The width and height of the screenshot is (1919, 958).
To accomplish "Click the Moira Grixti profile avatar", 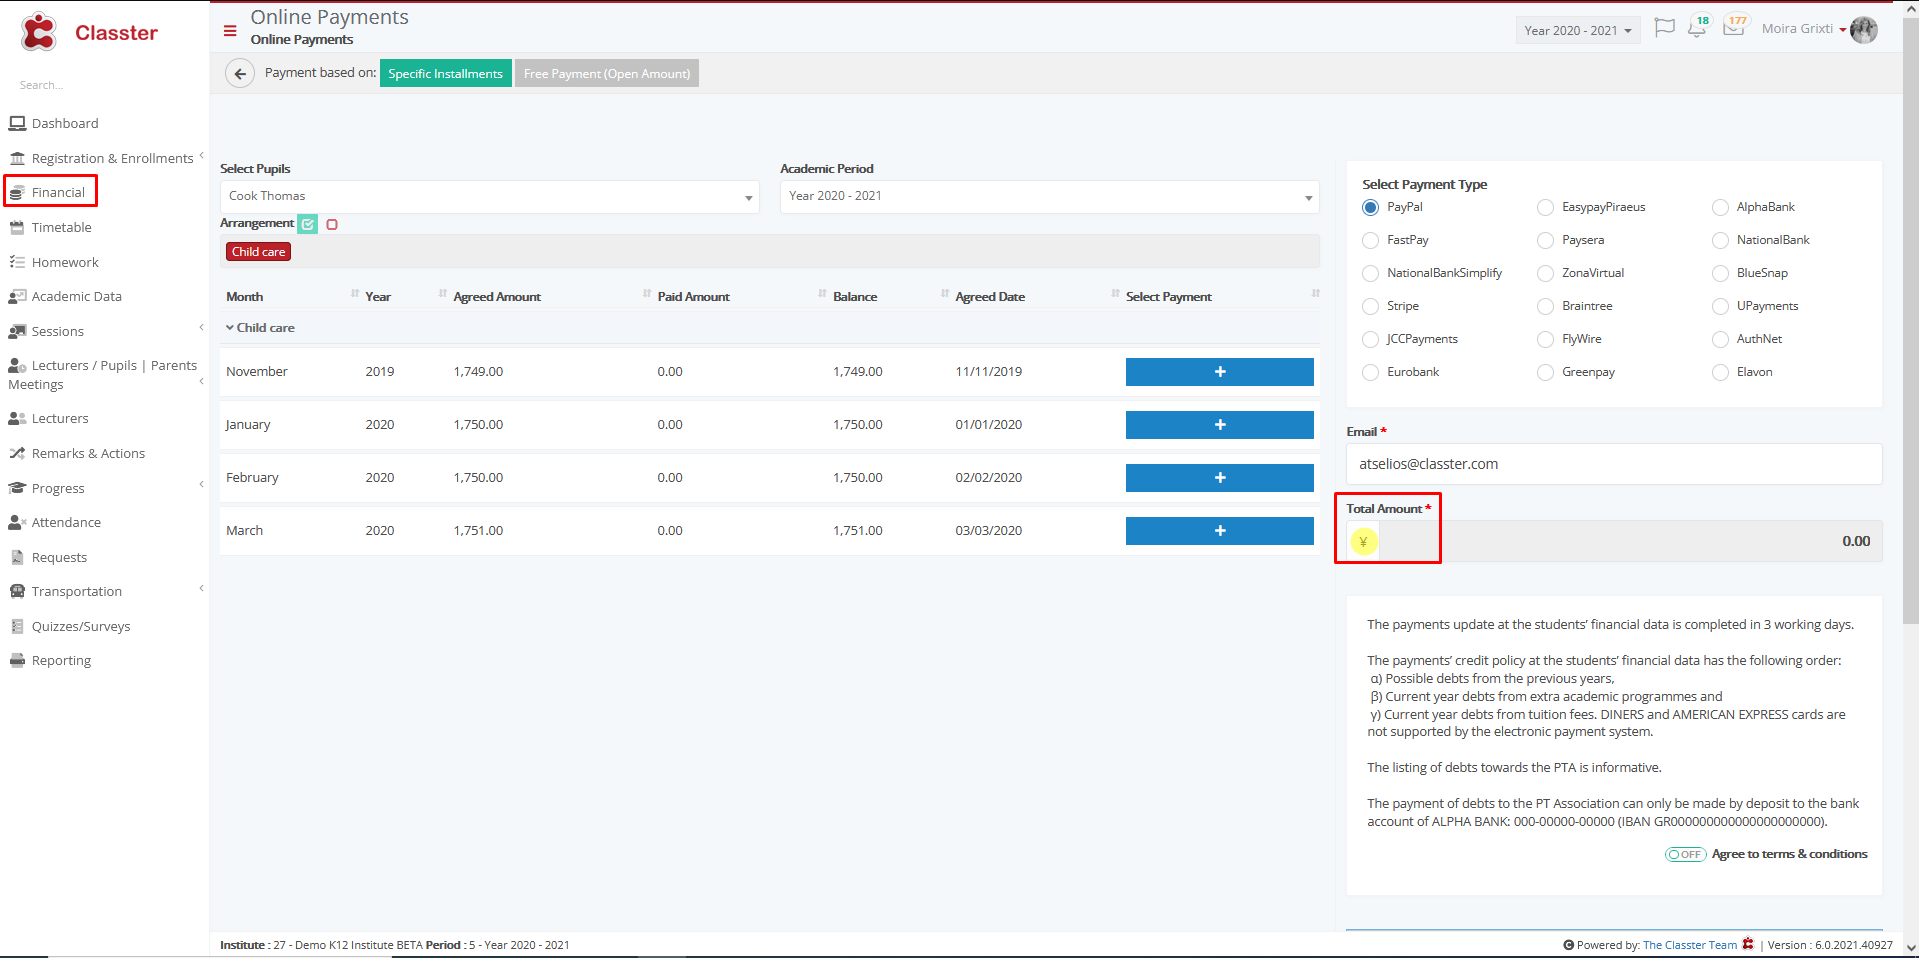I will coord(1864,30).
